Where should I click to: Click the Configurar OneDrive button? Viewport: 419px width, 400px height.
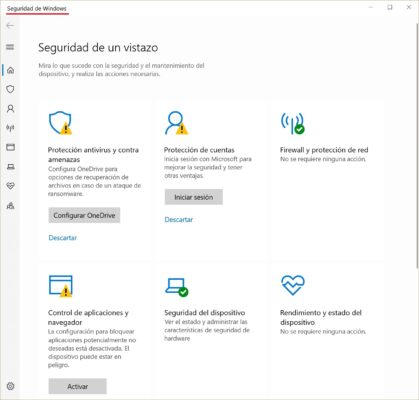click(84, 215)
